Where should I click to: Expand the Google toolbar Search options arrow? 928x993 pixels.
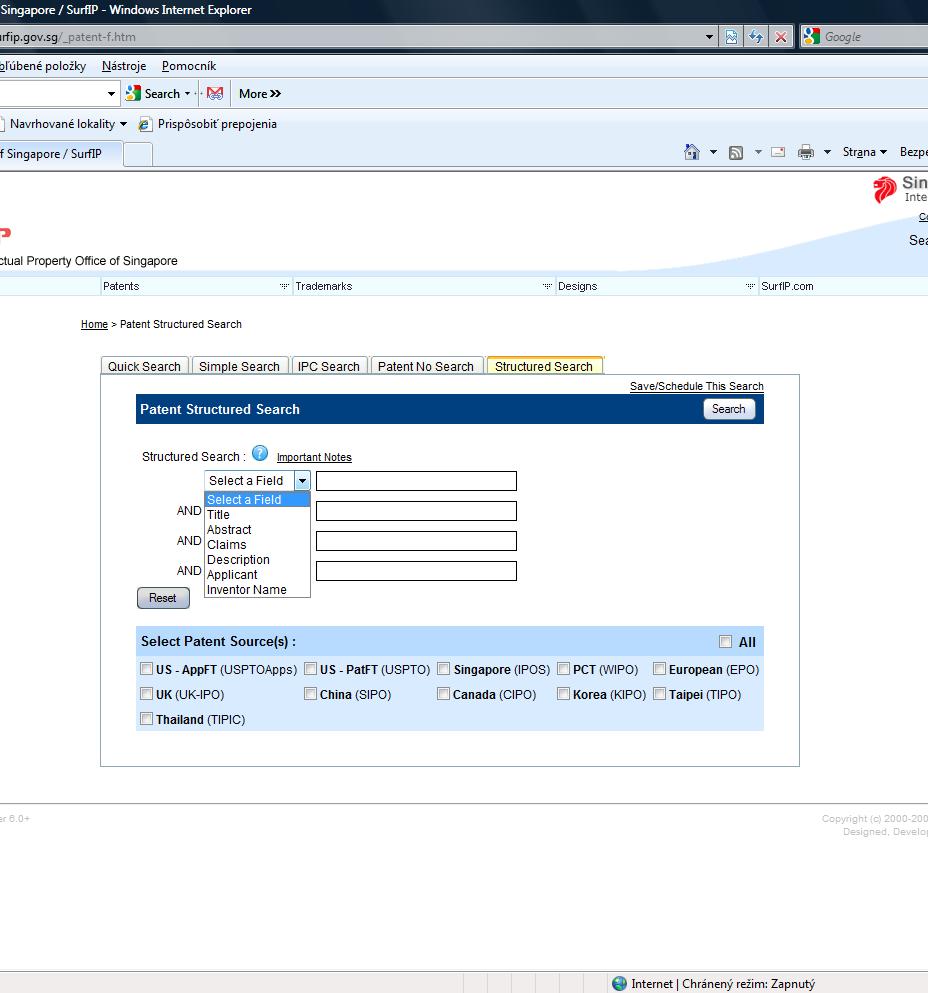(x=188, y=94)
